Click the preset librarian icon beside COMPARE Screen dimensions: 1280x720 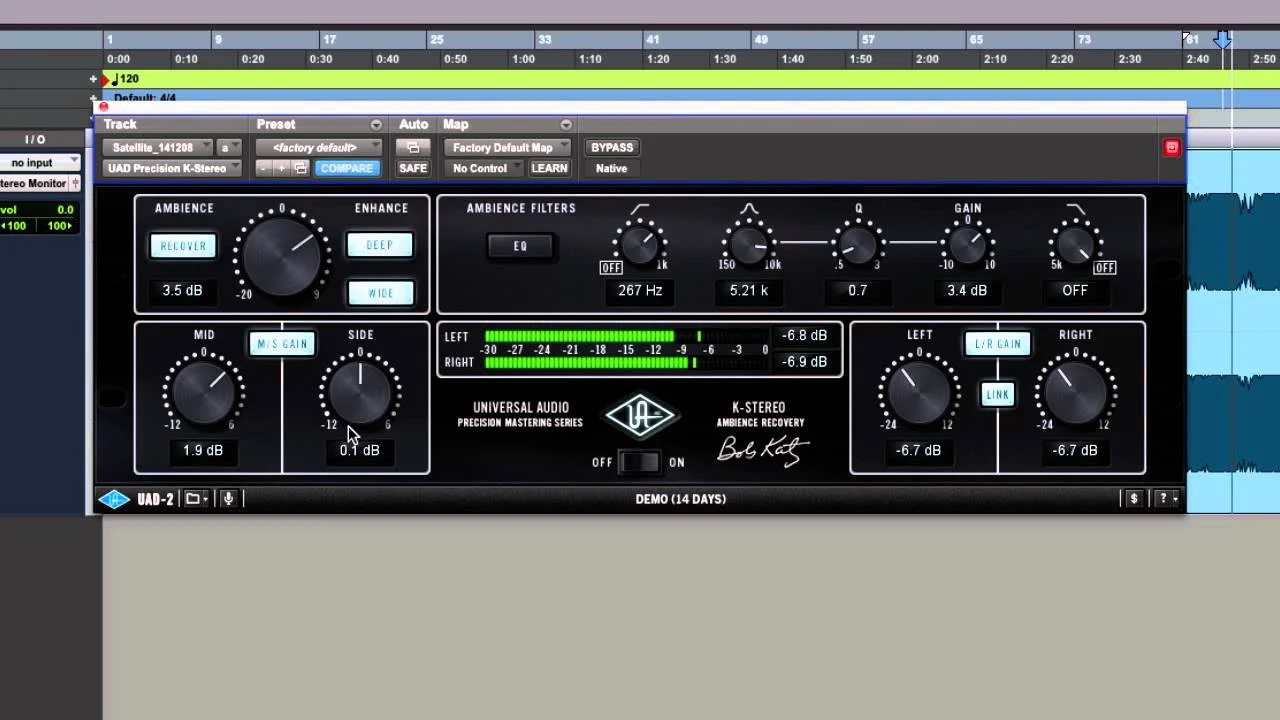[x=300, y=168]
